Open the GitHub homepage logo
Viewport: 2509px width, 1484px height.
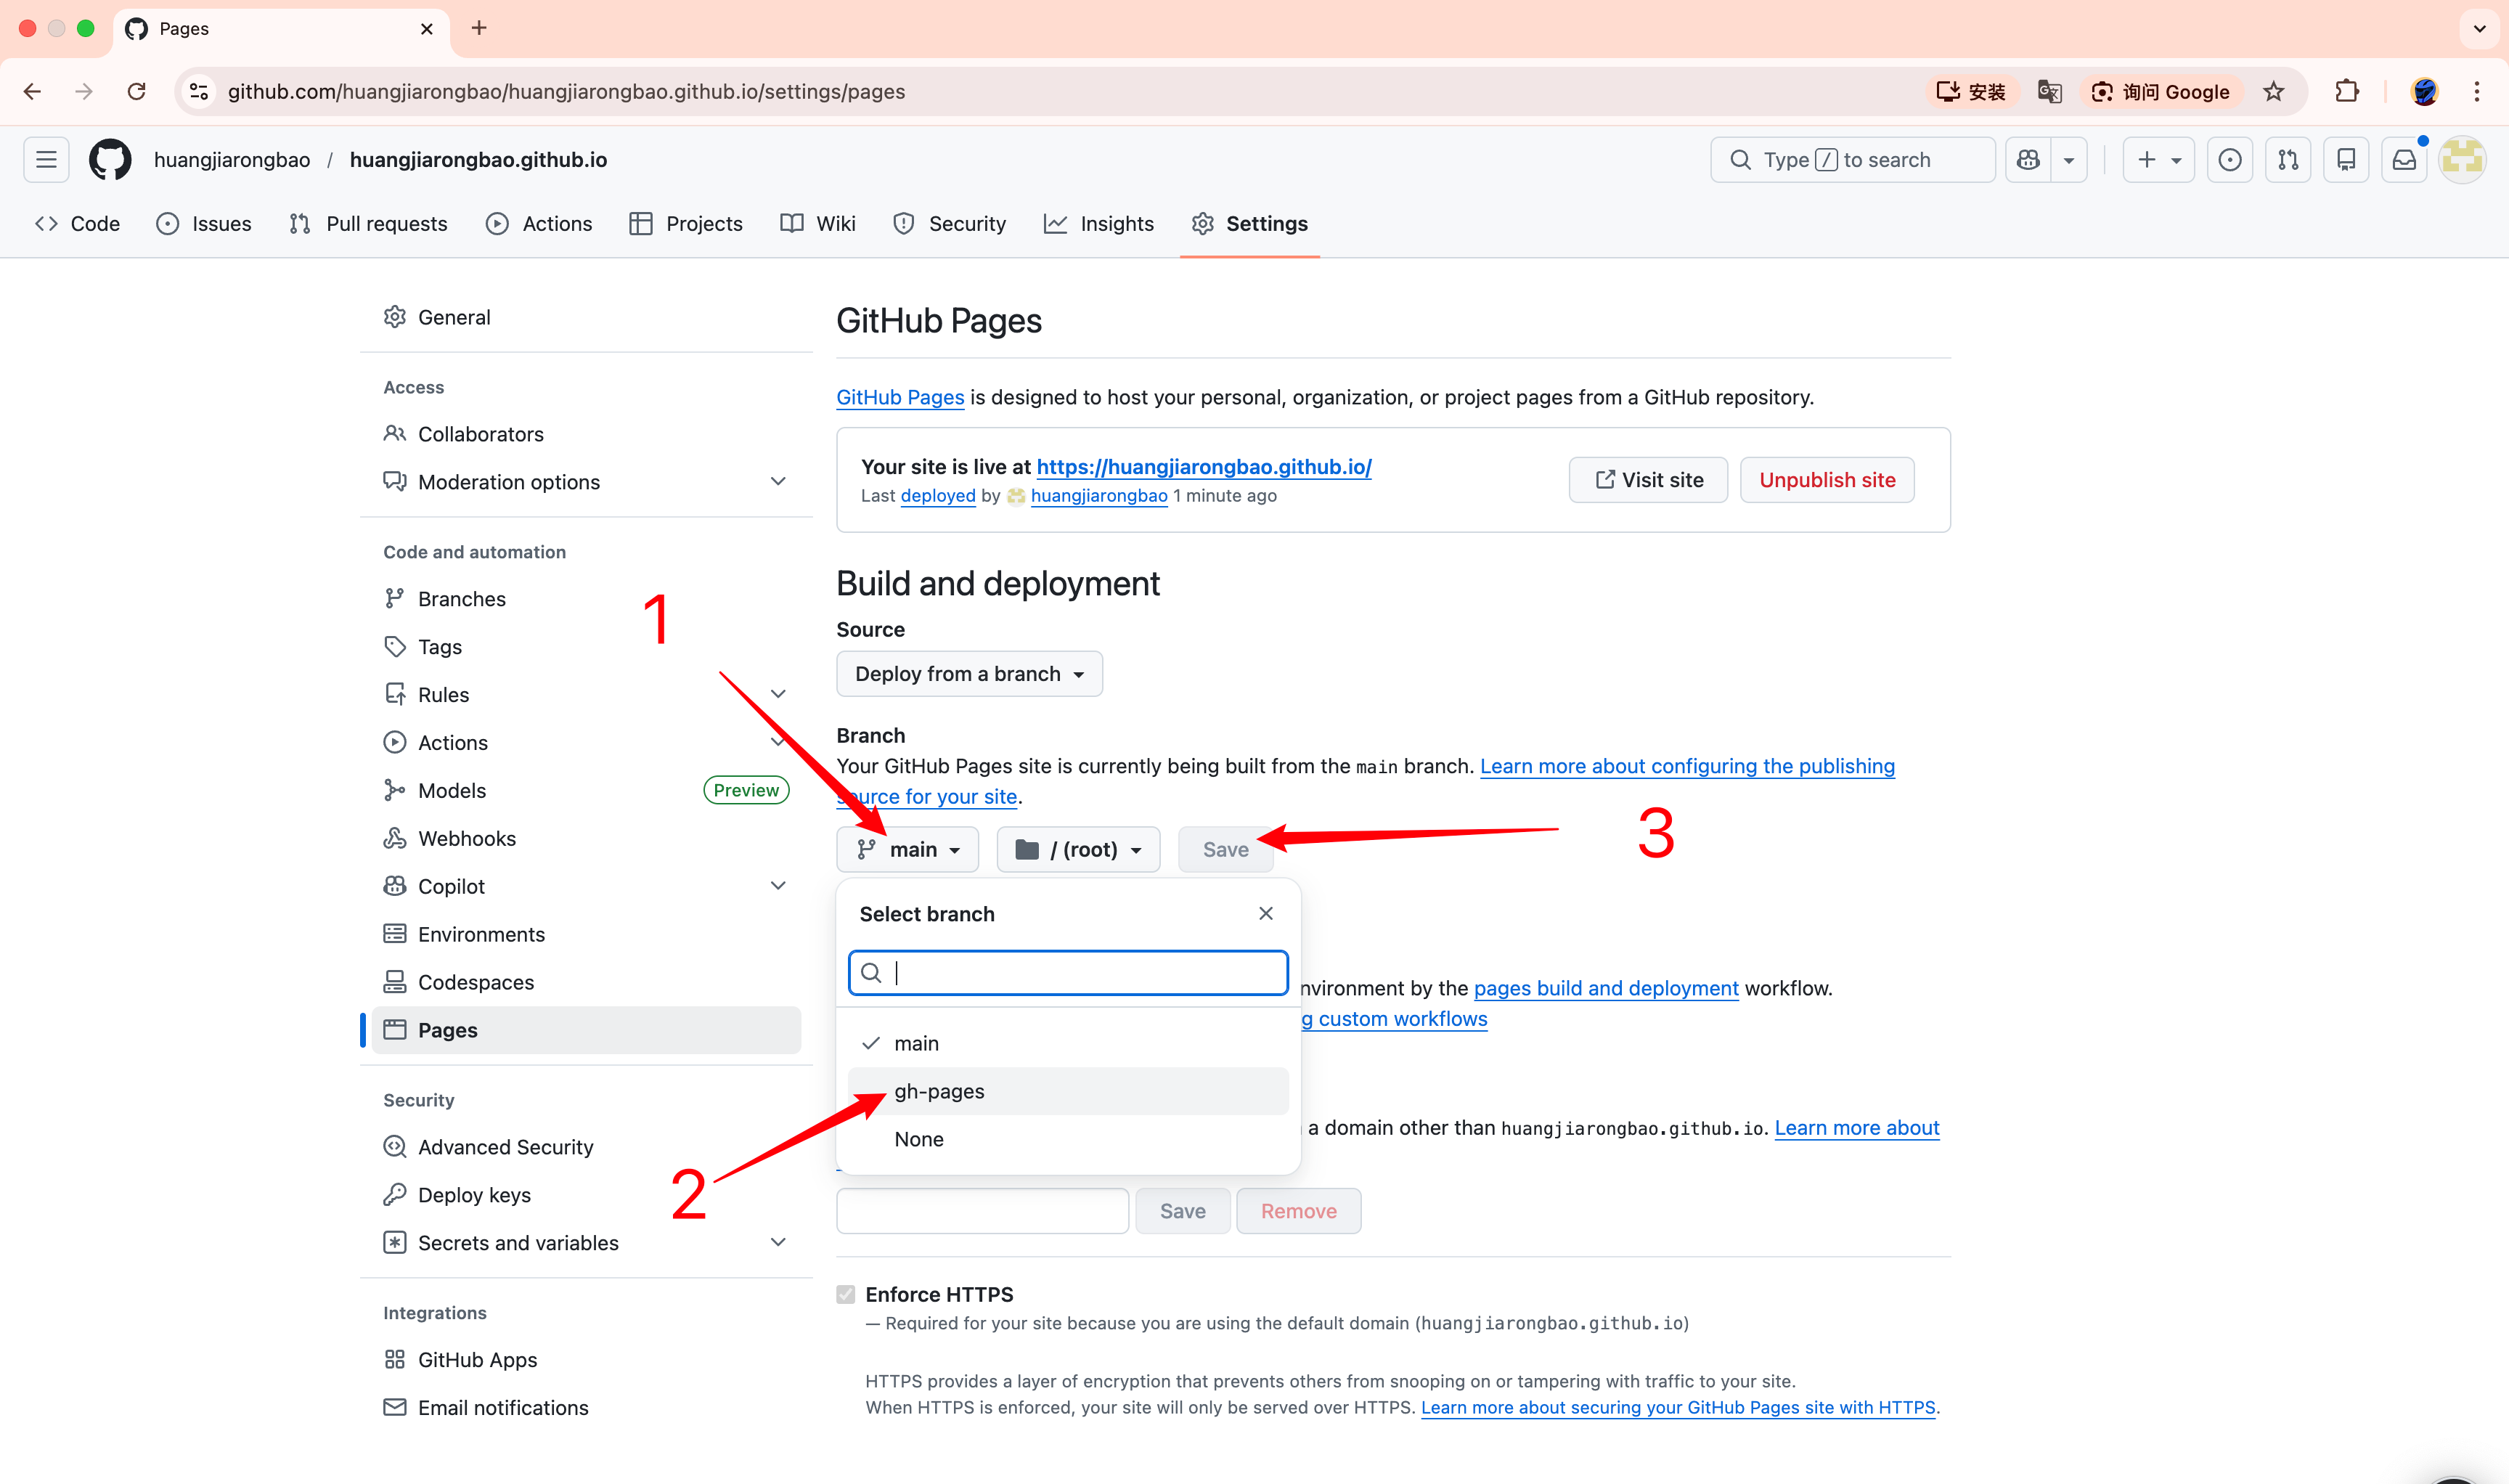[x=110, y=160]
